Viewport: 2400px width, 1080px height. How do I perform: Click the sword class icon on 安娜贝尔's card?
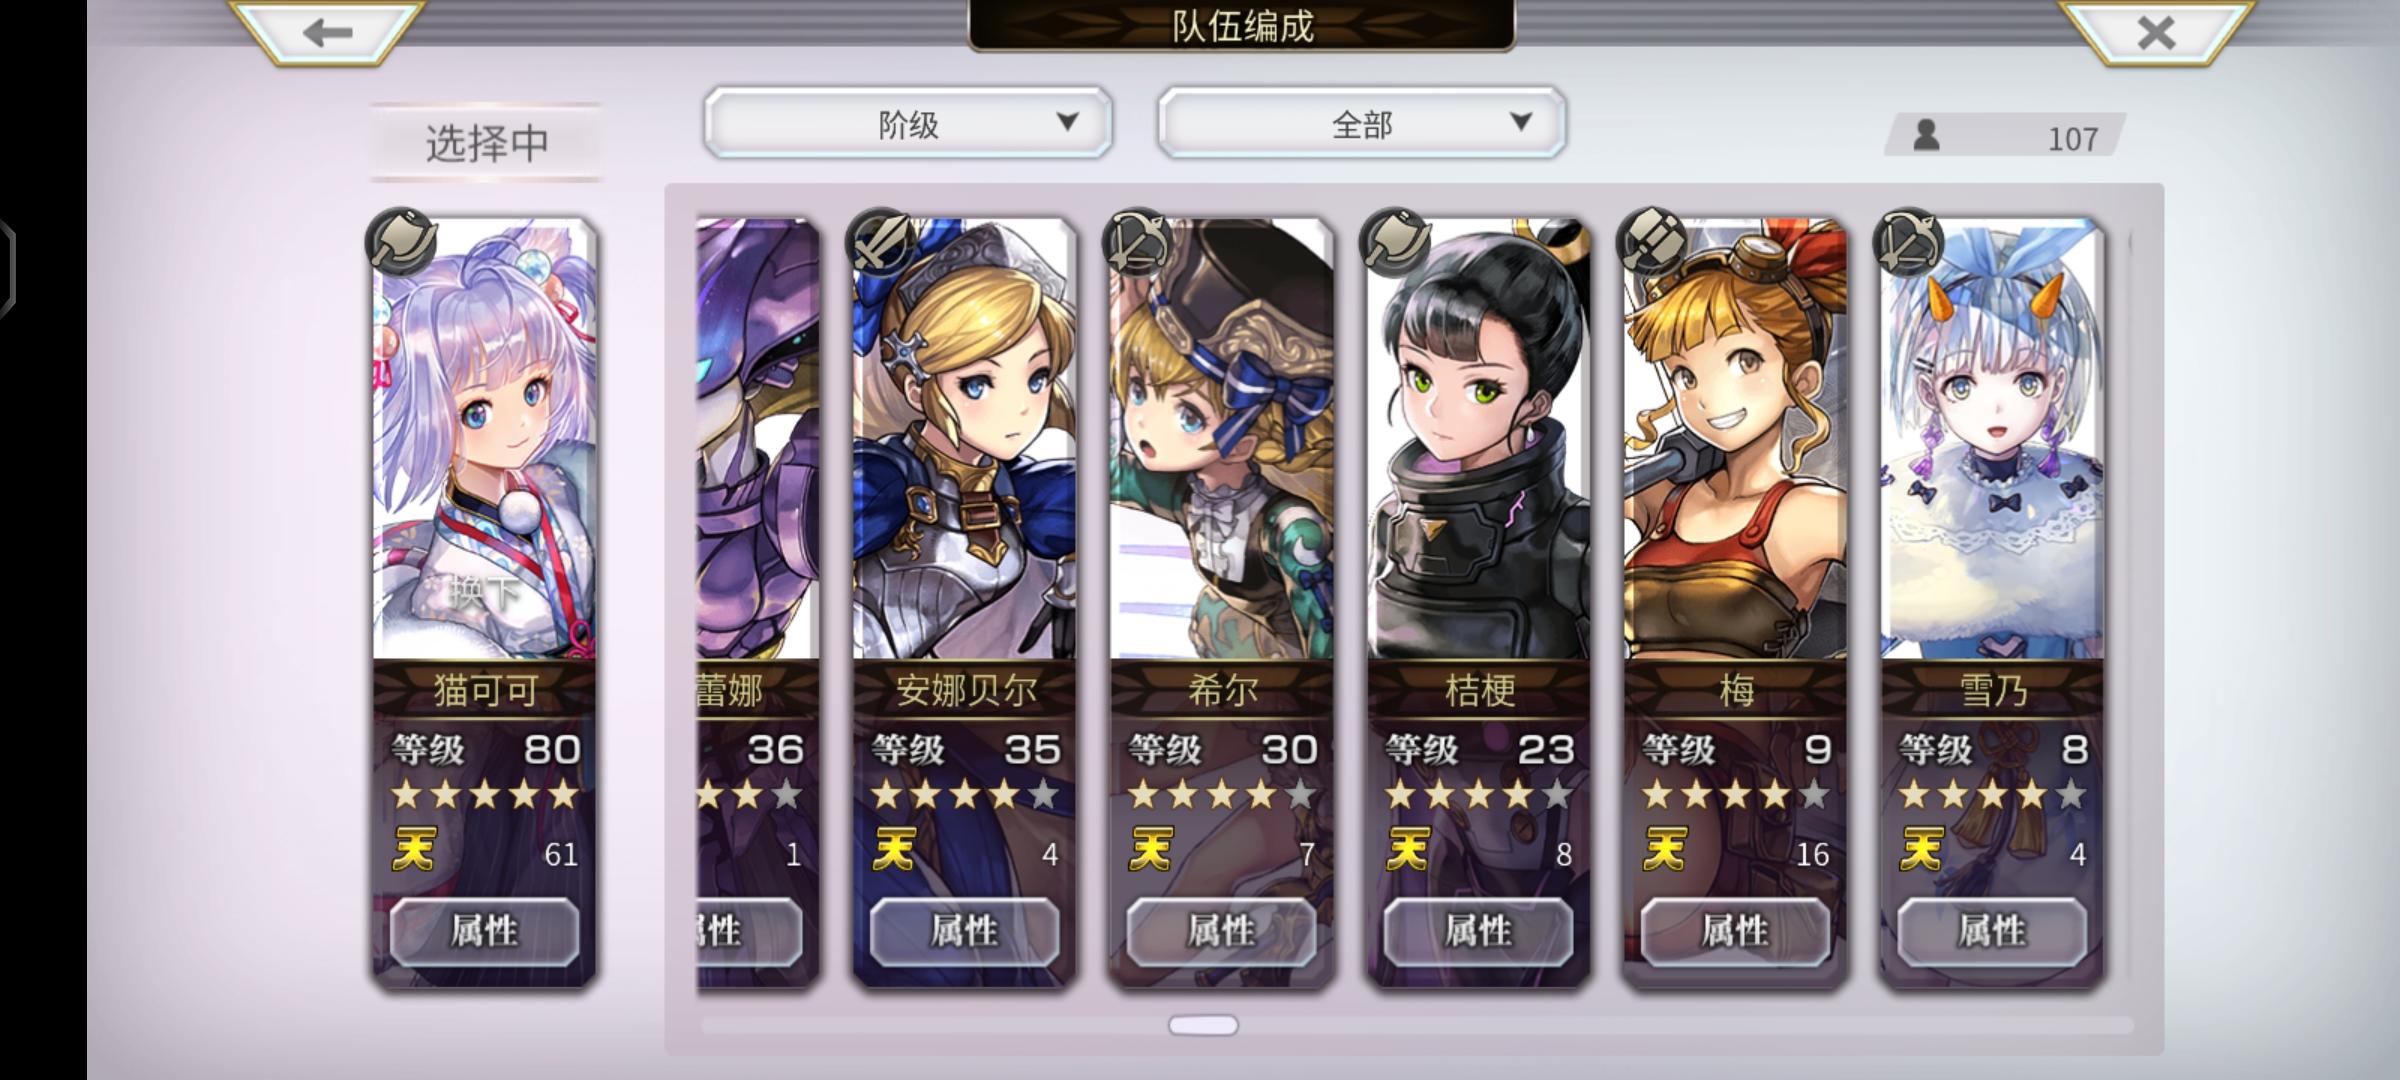pyautogui.click(x=881, y=241)
